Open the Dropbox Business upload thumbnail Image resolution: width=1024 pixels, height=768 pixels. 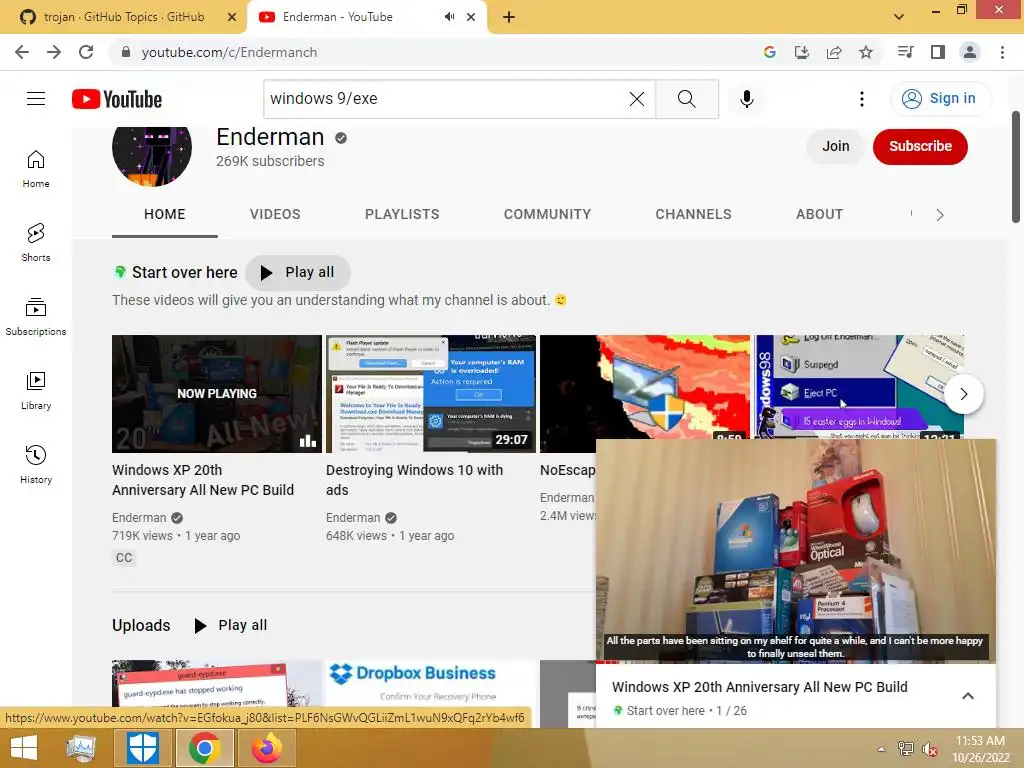tap(431, 683)
